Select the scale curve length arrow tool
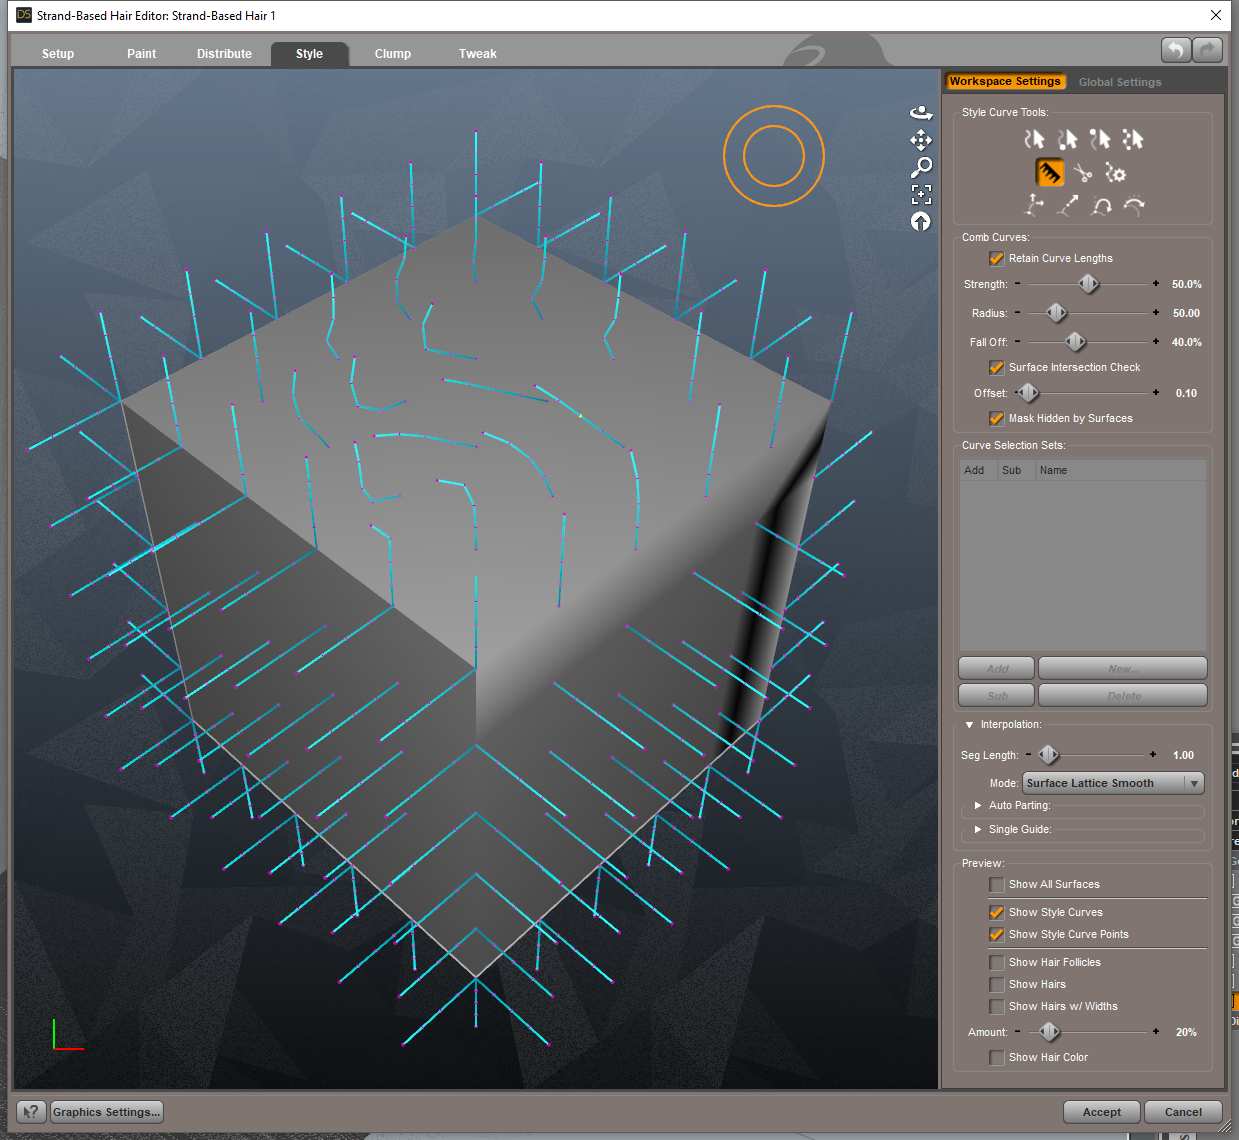Viewport: 1239px width, 1140px height. point(1068,205)
